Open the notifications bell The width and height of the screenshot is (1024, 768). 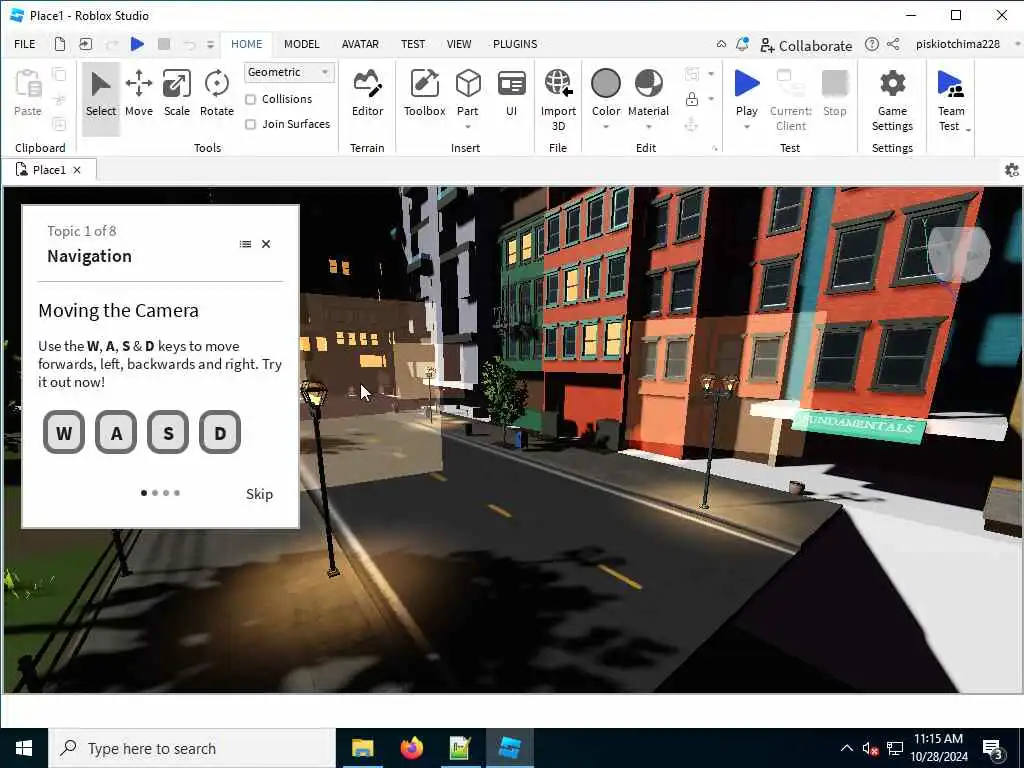pyautogui.click(x=742, y=44)
